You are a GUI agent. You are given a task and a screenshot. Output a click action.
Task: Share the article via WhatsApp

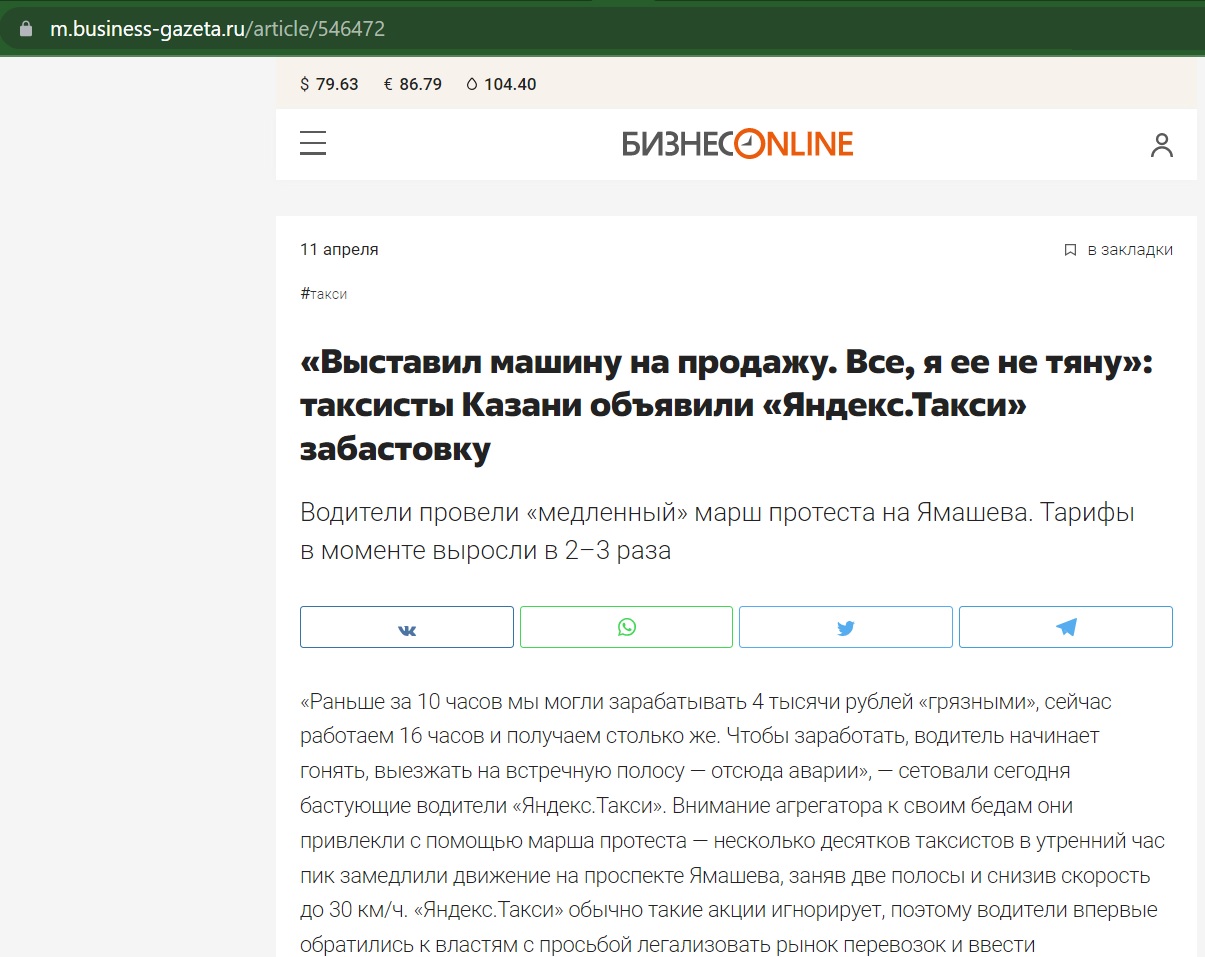coord(626,628)
